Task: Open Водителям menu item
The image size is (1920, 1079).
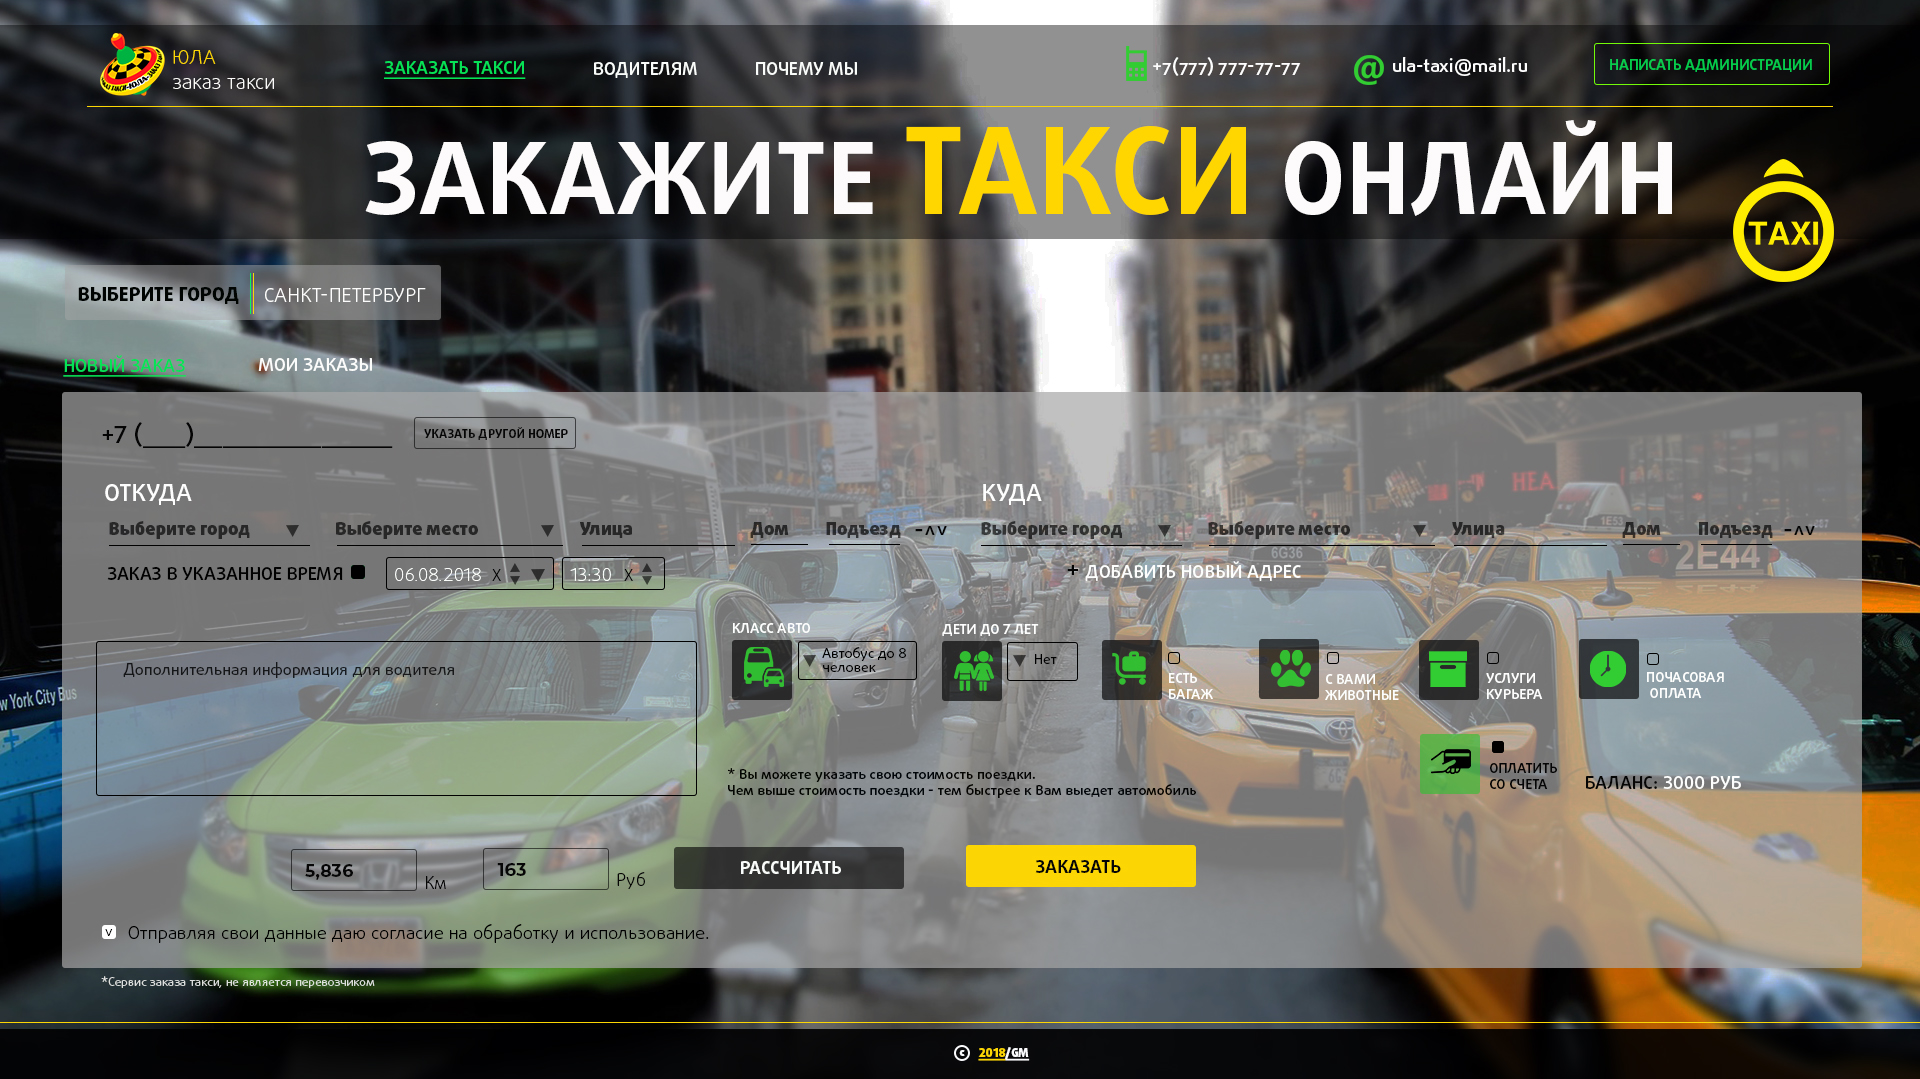Action: [645, 69]
